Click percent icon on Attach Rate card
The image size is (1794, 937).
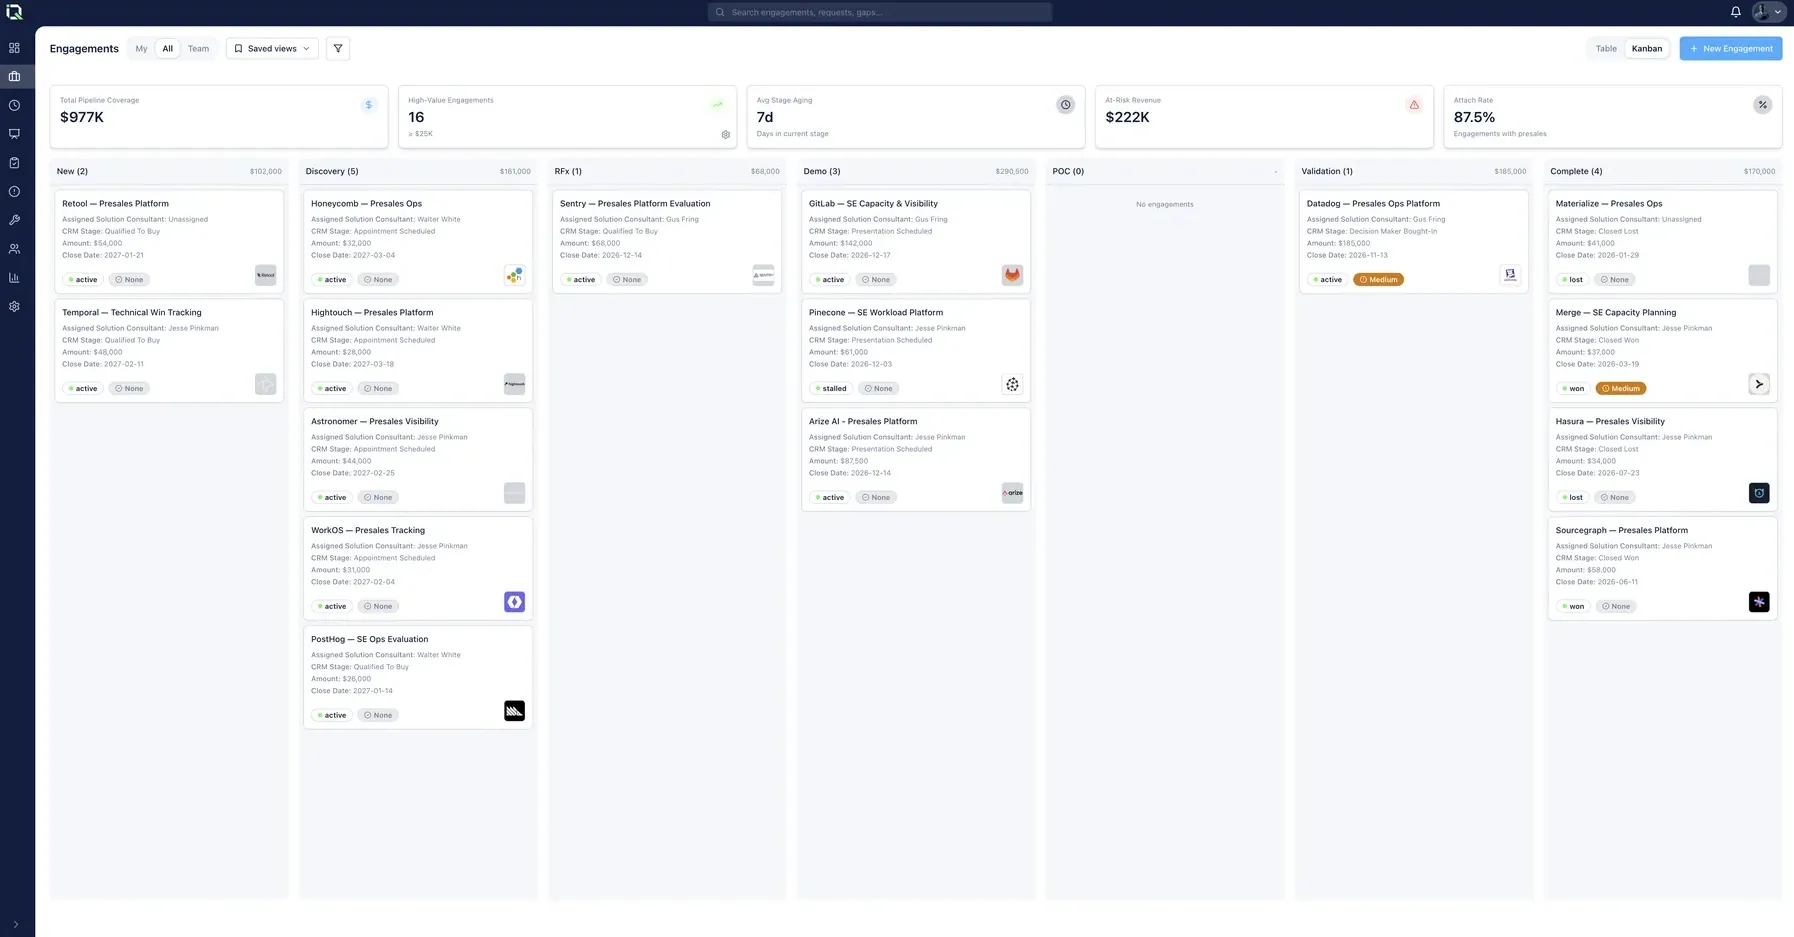(x=1763, y=105)
